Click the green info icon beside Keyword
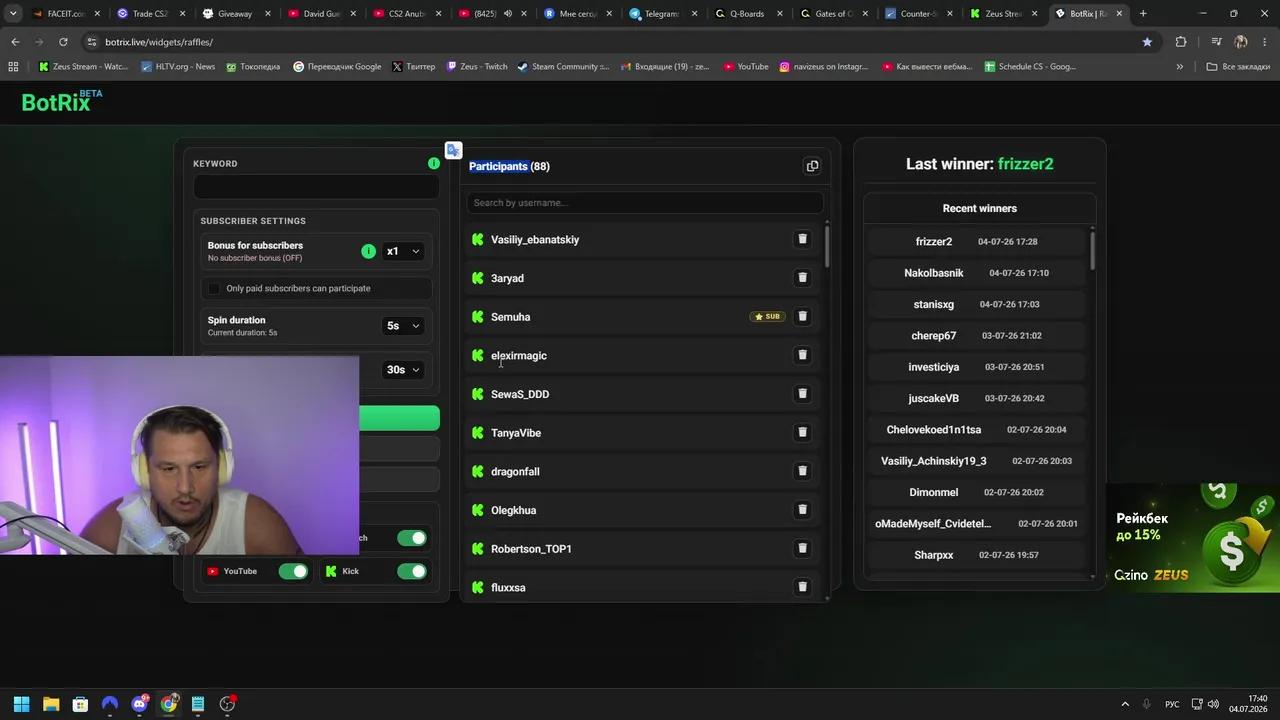Viewport: 1280px width, 720px height. [433, 163]
